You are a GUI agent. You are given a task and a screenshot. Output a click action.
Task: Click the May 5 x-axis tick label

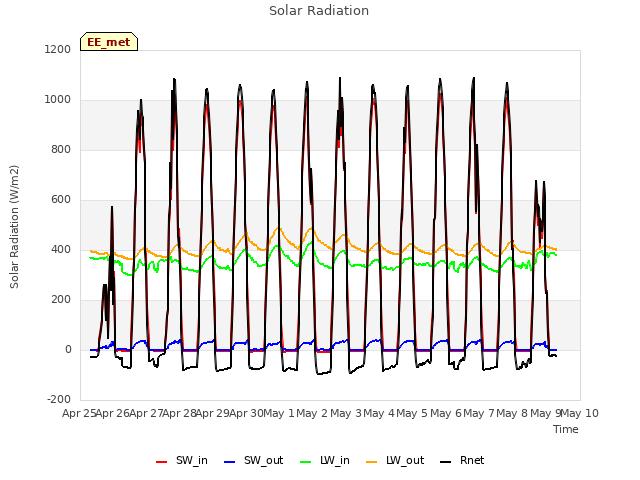412,413
